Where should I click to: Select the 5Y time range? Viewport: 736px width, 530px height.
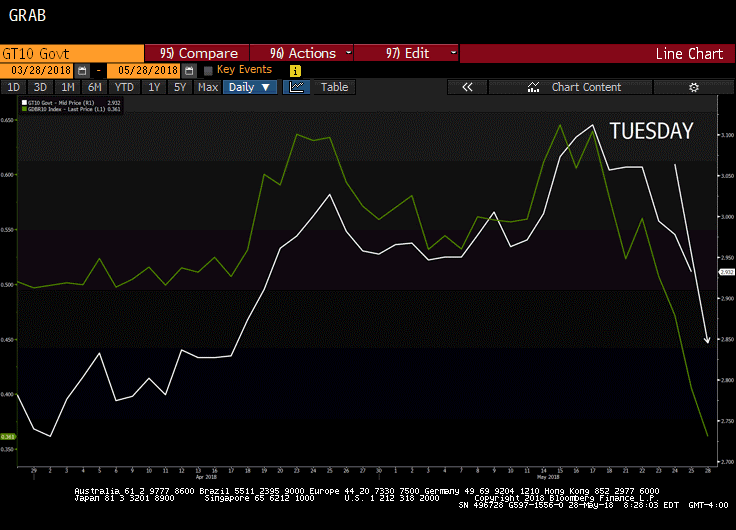coord(179,87)
